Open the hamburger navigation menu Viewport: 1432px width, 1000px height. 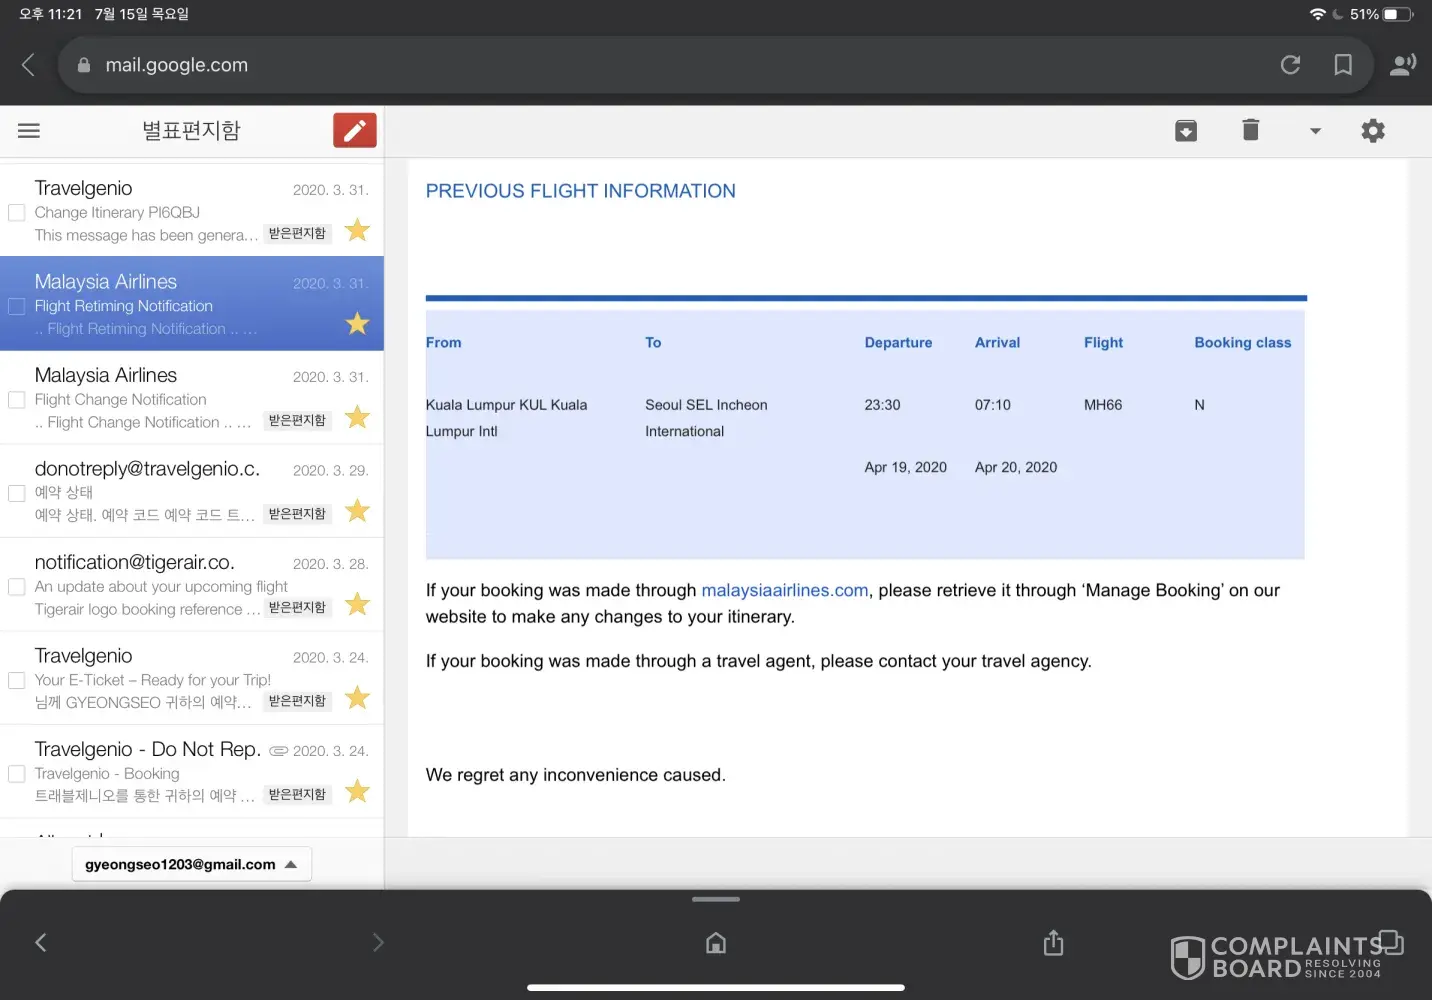[x=29, y=130]
